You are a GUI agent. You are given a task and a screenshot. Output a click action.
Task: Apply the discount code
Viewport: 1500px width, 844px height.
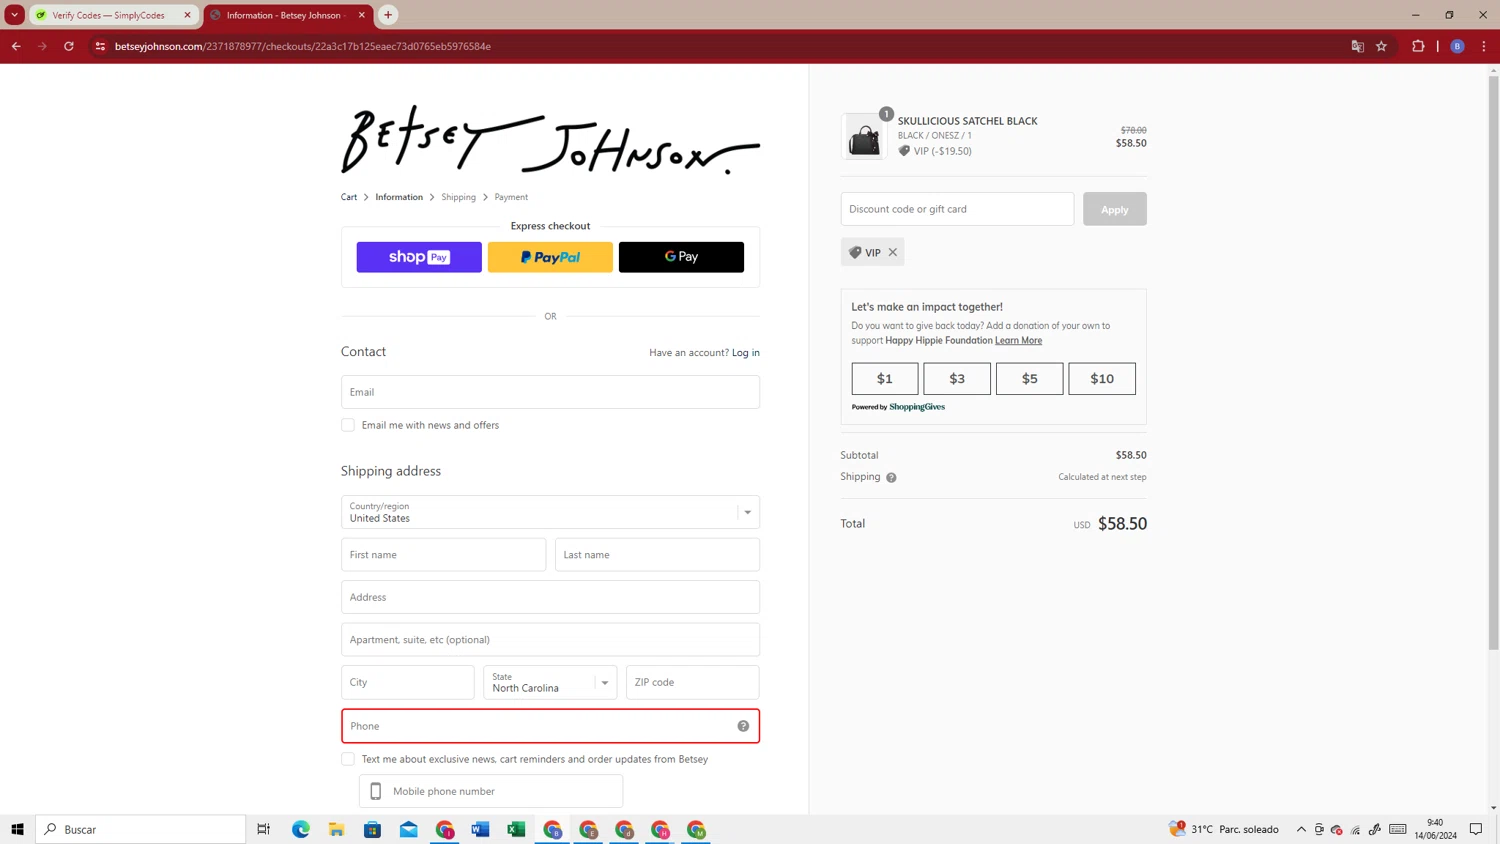click(x=1114, y=209)
